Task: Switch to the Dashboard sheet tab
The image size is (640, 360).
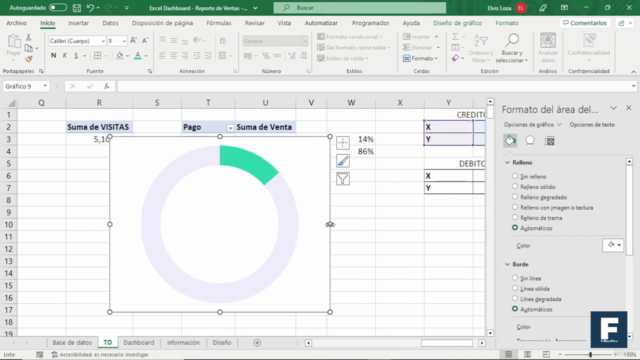Action: click(x=139, y=342)
